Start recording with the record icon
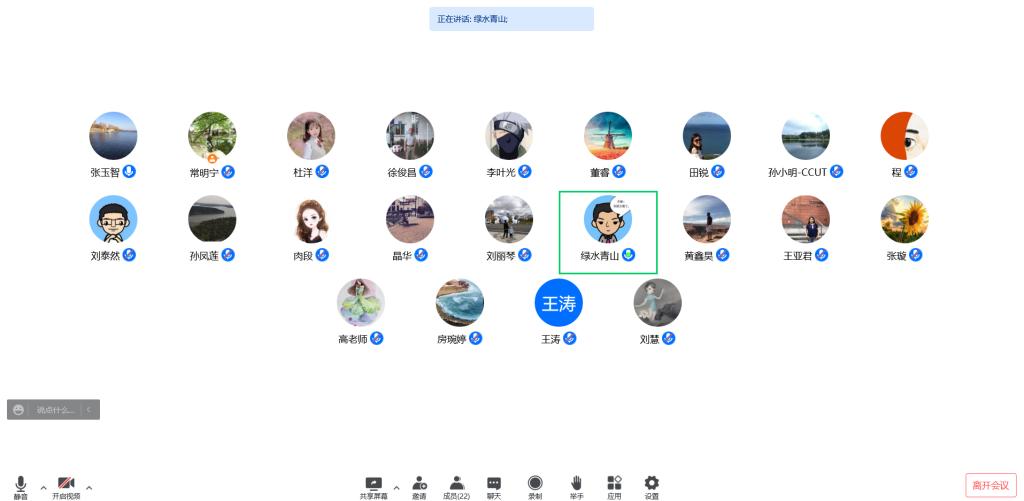 535,483
